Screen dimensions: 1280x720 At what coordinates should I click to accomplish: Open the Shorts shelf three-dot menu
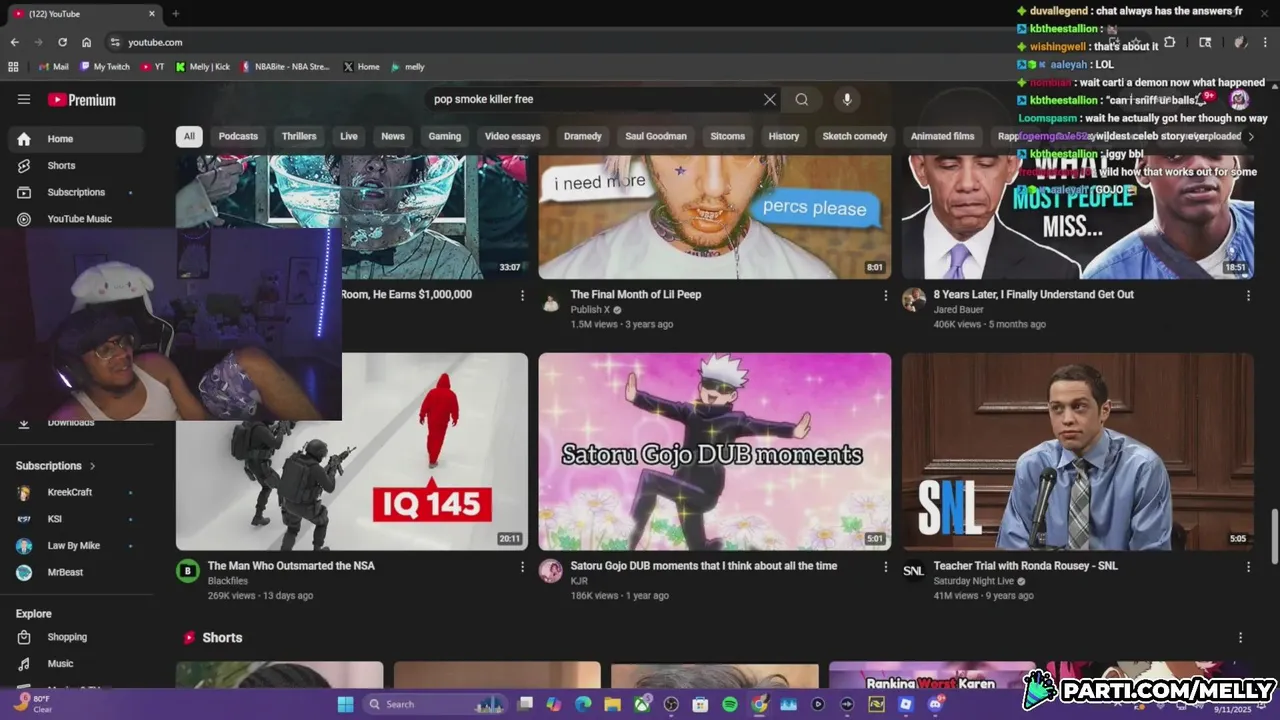pos(1240,637)
